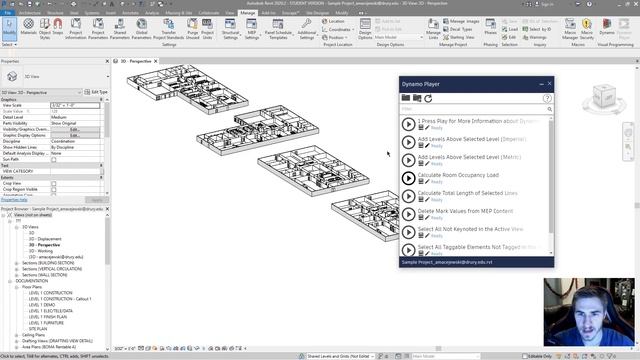Open Dynamo Player help icon

coord(547,98)
